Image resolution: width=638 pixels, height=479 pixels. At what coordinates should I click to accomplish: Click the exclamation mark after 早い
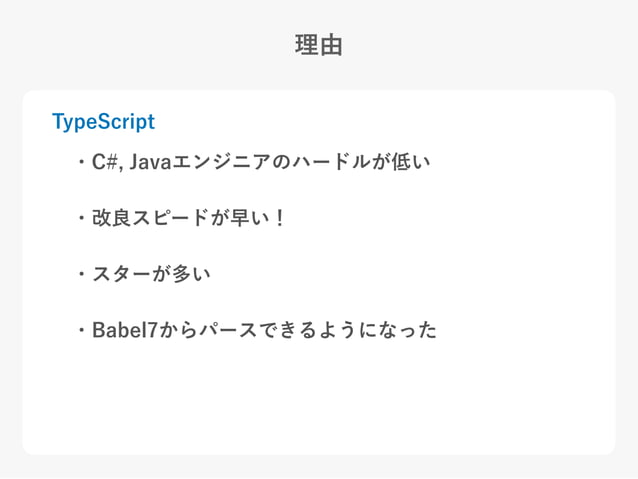click(x=279, y=218)
